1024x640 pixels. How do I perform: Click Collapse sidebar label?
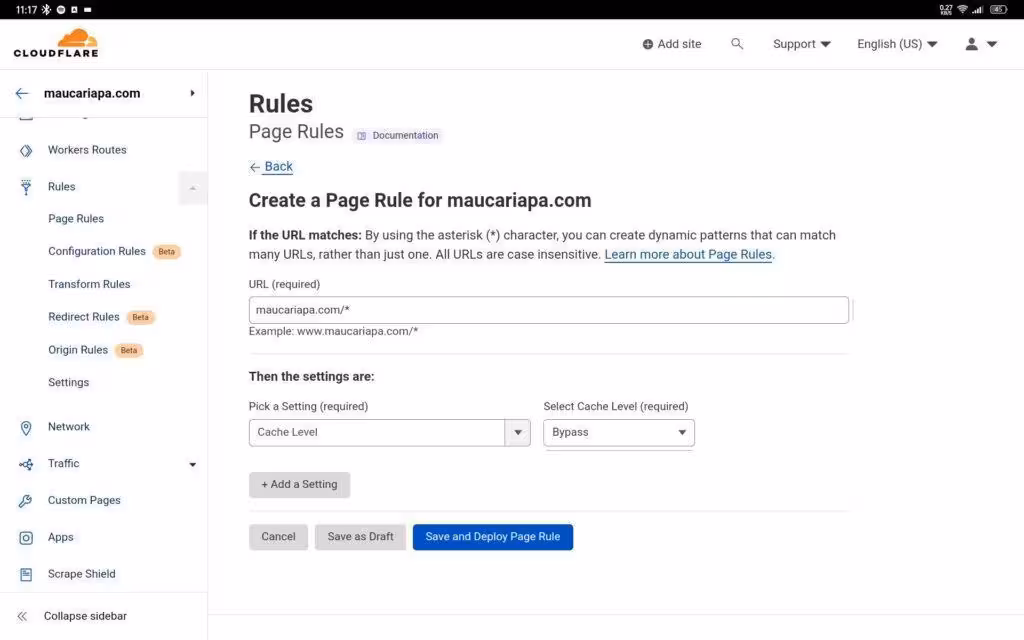pyautogui.click(x=85, y=616)
